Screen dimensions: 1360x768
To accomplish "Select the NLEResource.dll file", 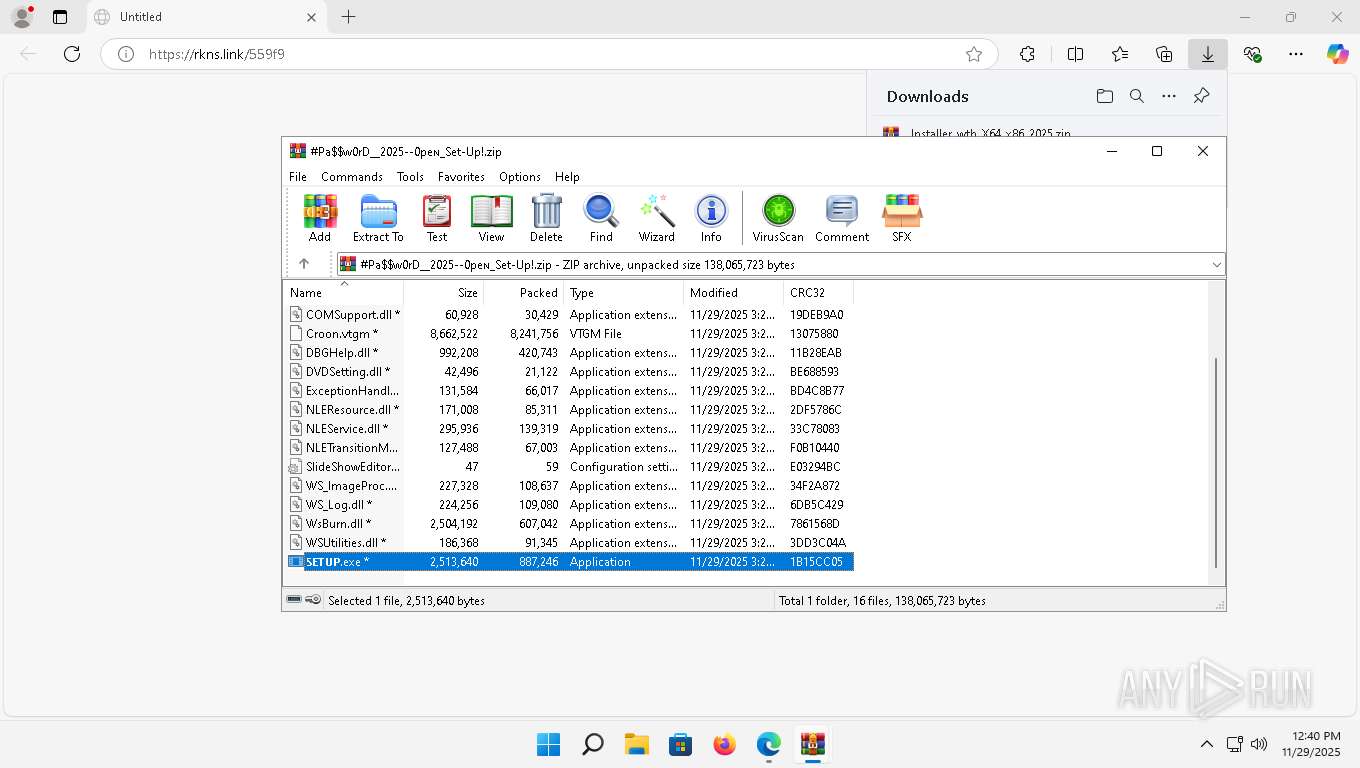I will (570, 410).
